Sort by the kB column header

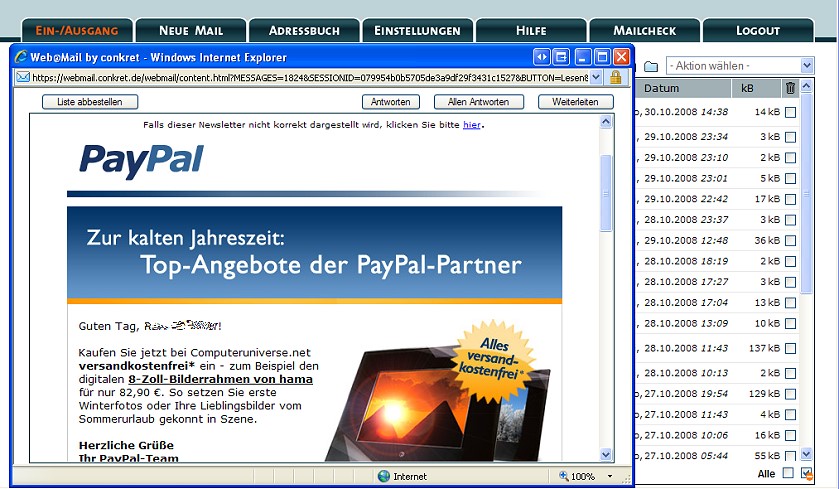click(755, 88)
